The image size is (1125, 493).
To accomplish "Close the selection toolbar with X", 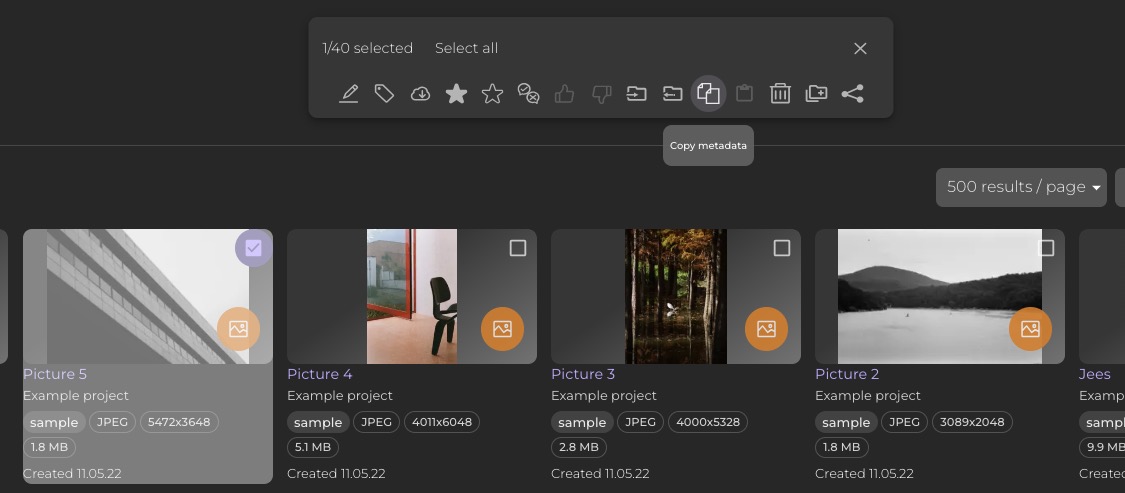I will [x=860, y=48].
